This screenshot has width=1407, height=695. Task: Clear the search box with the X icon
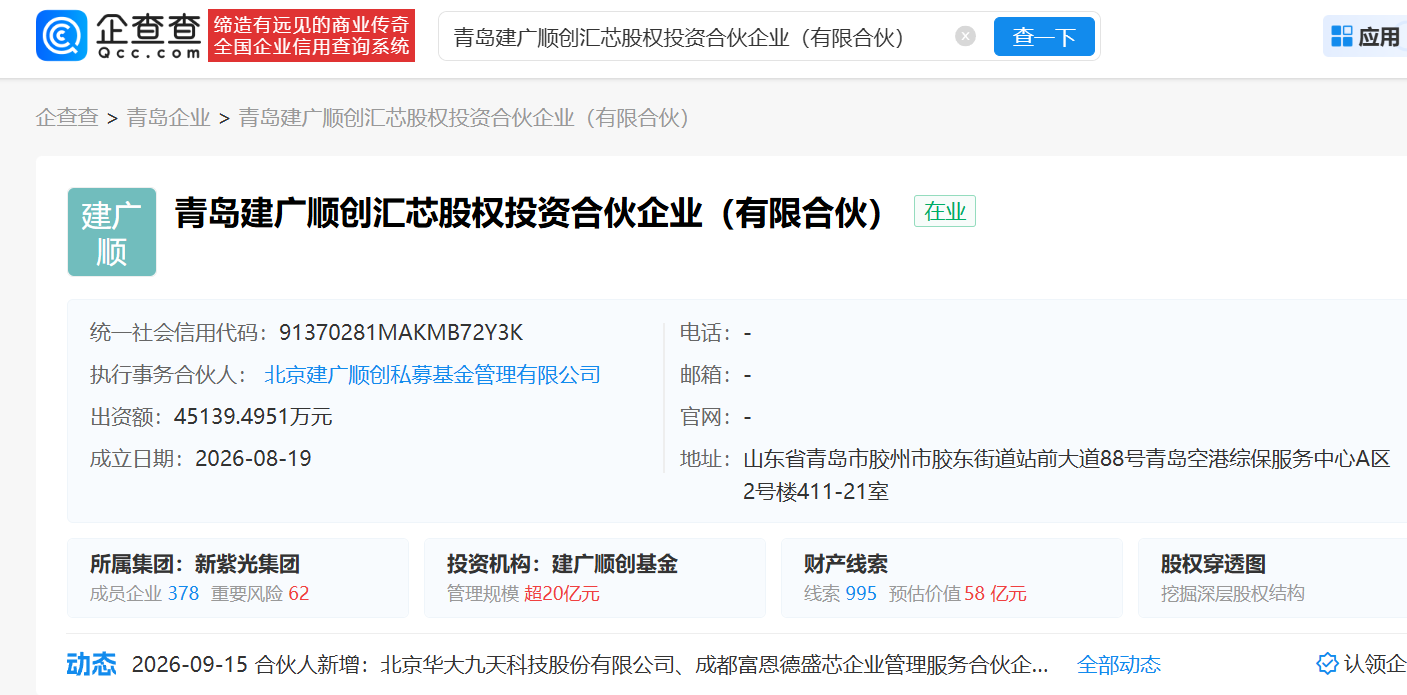coord(965,37)
